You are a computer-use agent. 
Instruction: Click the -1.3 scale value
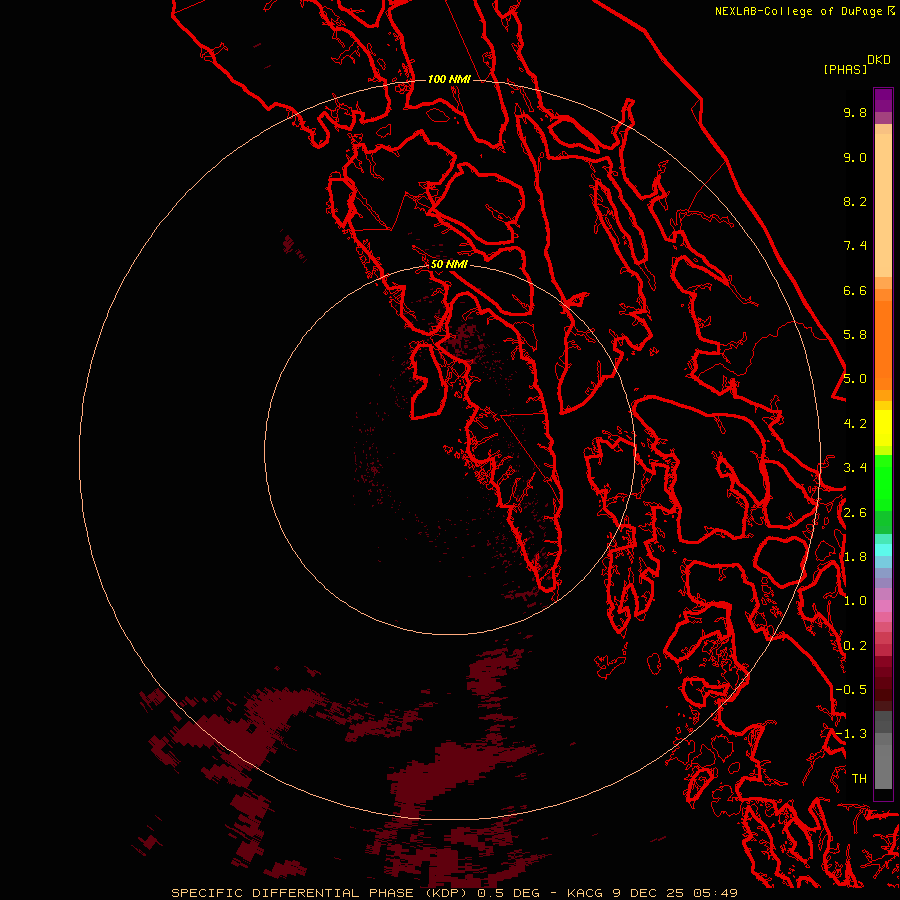[851, 734]
